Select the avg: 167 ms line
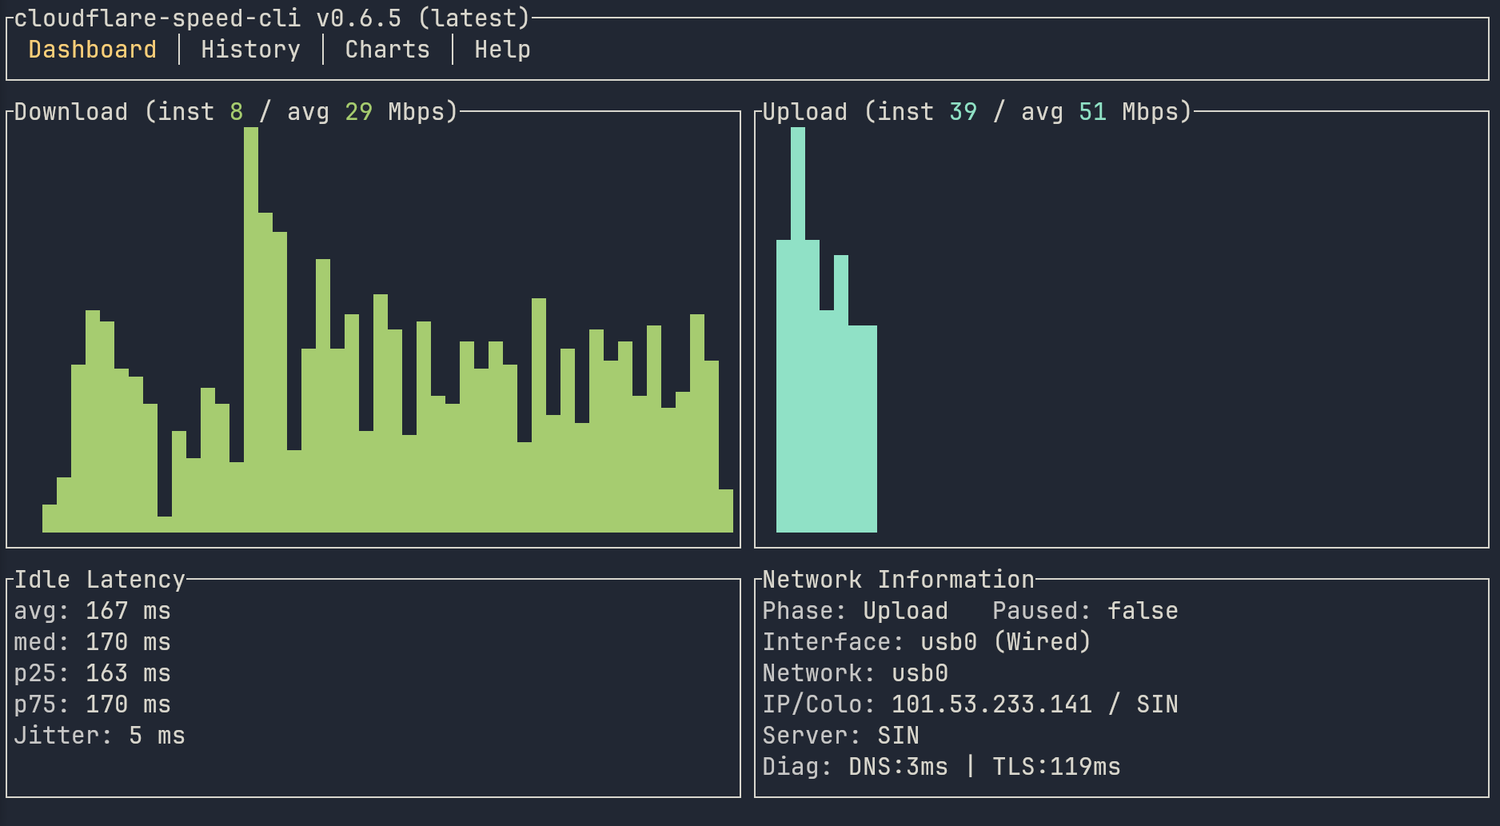Viewport: 1500px width, 826px height. 92,611
